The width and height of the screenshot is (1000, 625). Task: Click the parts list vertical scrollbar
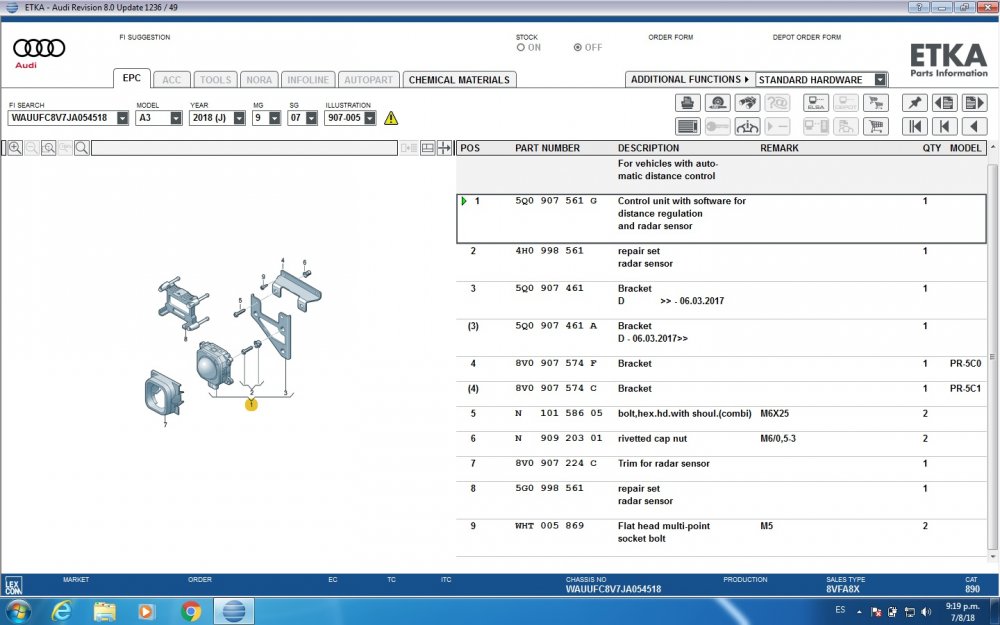992,355
